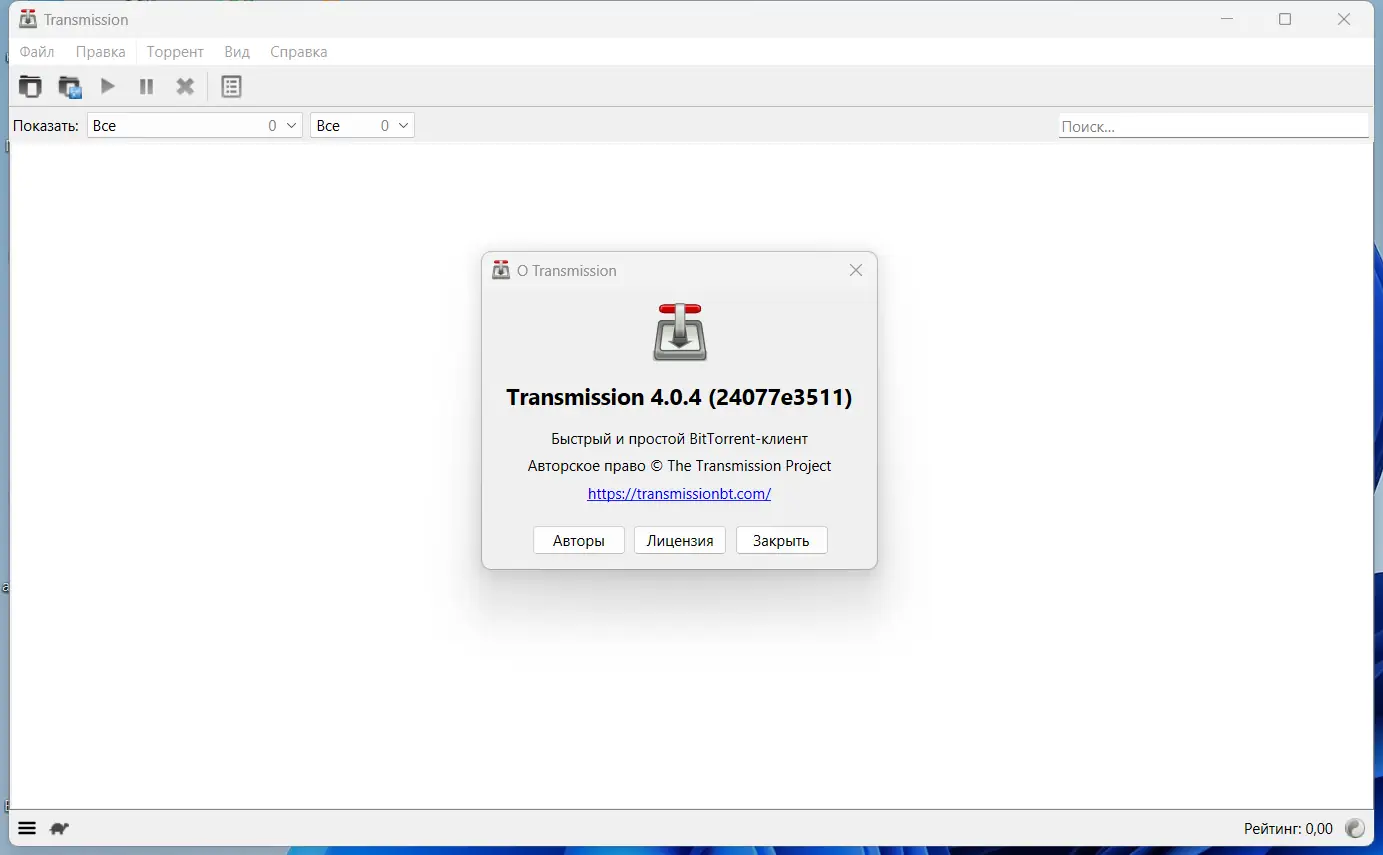Click the Transmission 4.0.4 (24077e3511) version heading
This screenshot has width=1383, height=855.
coord(680,397)
